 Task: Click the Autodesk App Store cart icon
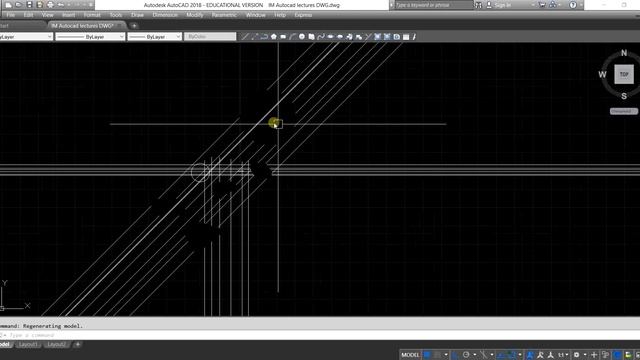542,5
